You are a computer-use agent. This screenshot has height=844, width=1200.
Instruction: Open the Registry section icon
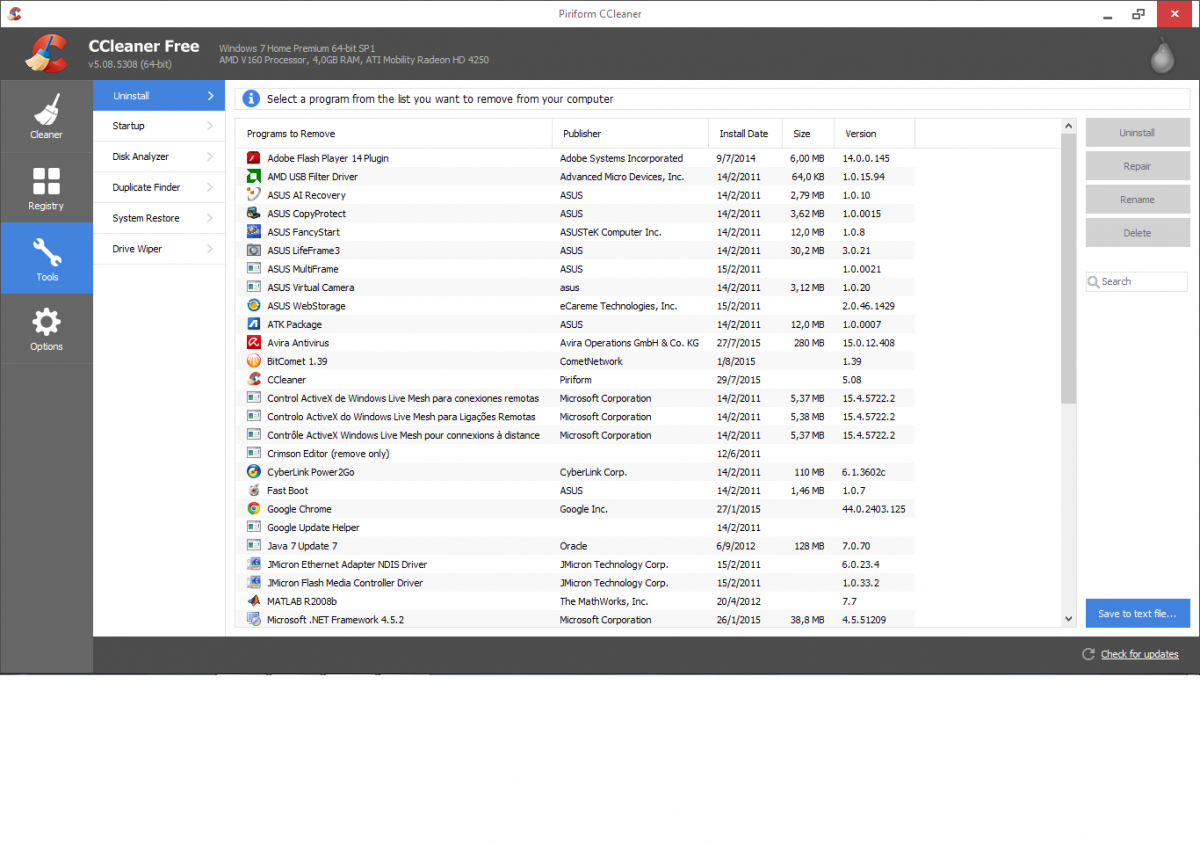(46, 181)
